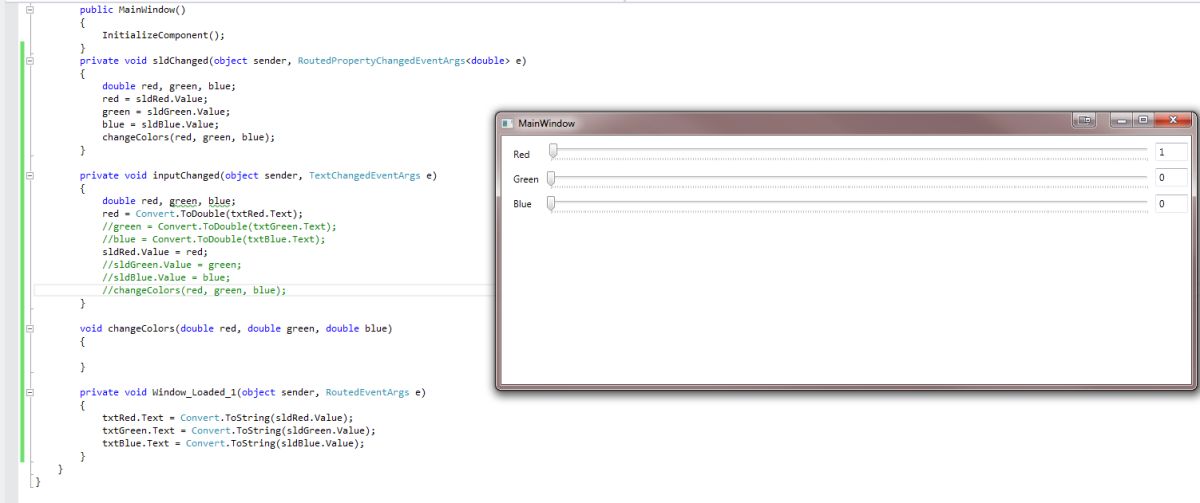
Task: Click commented '//blue = Convert.ToDouble(txtBlue.Text);' line
Action: [213, 240]
